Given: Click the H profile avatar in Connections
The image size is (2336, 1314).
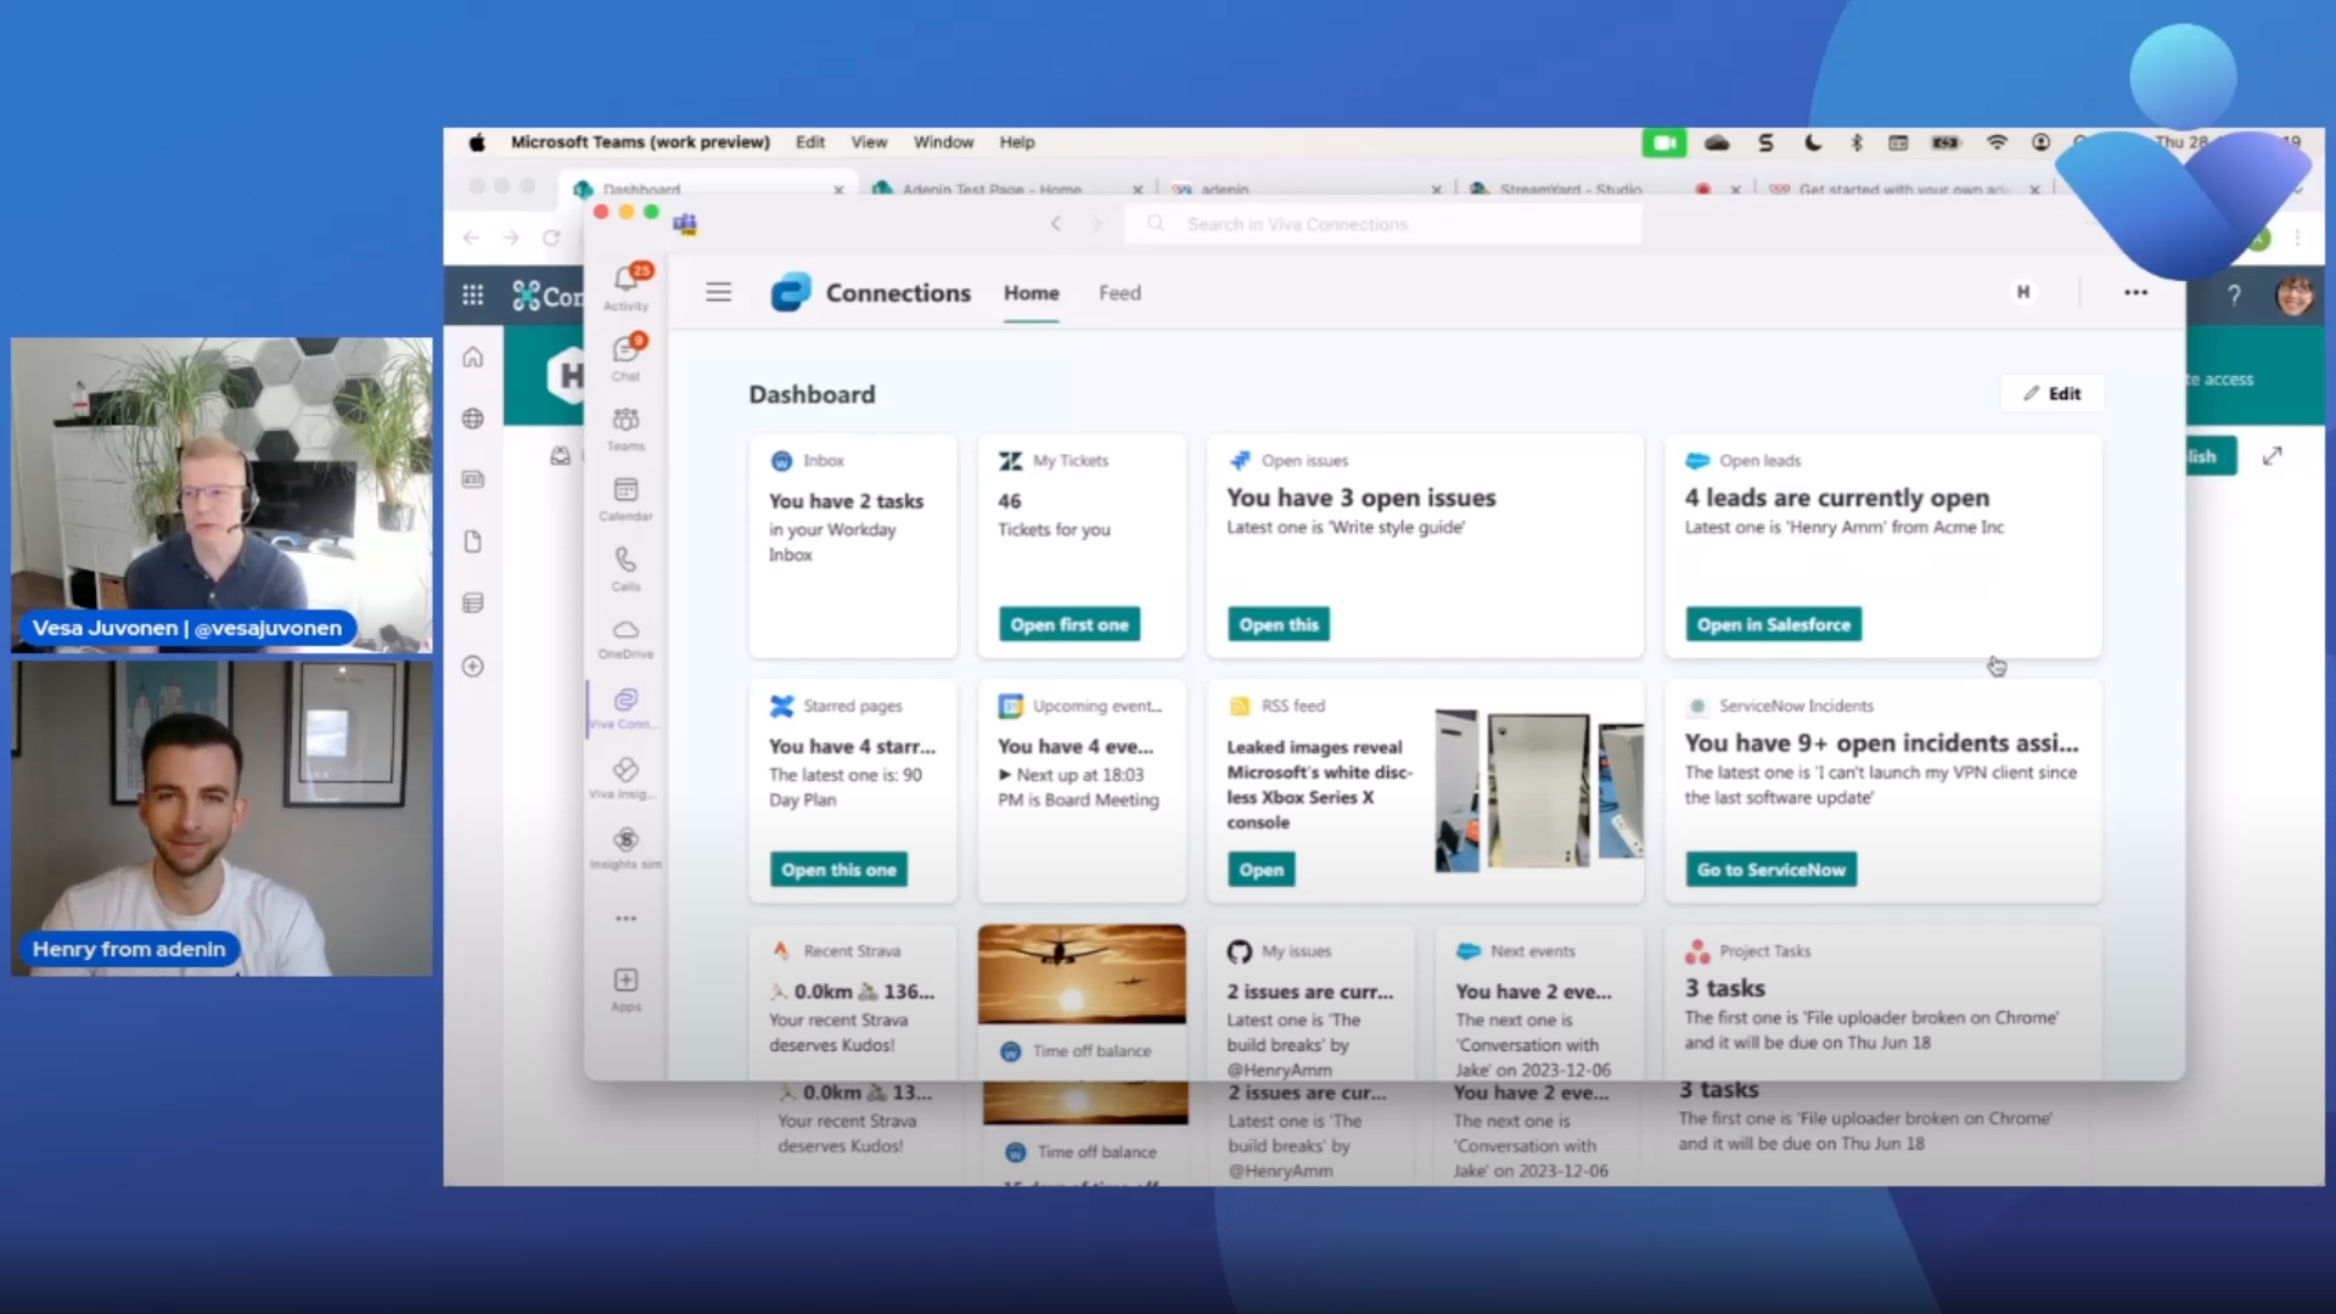Looking at the screenshot, I should point(2023,292).
